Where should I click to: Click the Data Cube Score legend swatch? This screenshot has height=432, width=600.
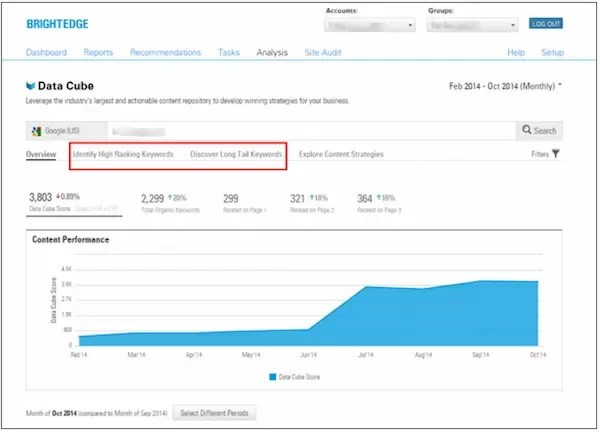[272, 377]
